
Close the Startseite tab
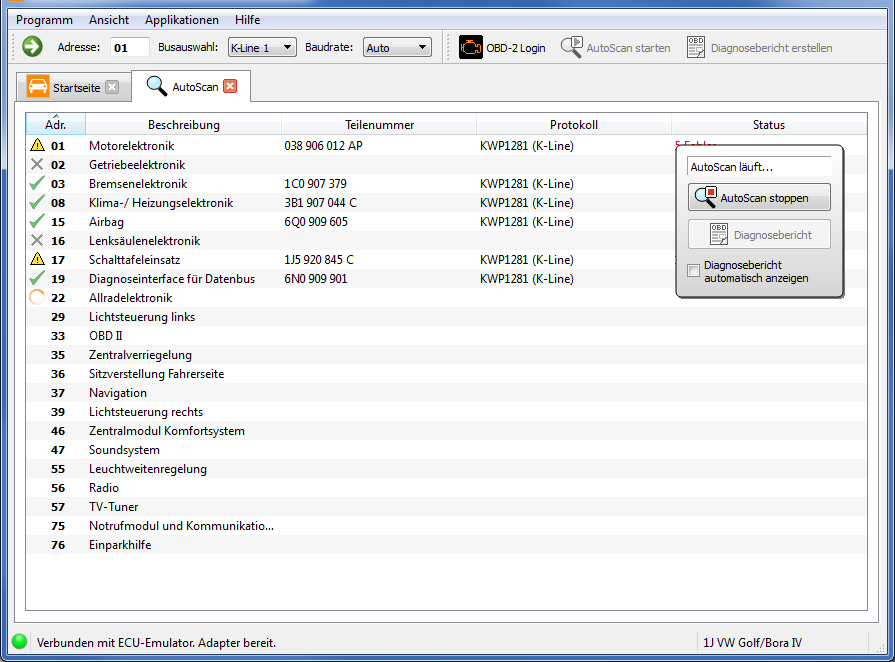pyautogui.click(x=112, y=87)
